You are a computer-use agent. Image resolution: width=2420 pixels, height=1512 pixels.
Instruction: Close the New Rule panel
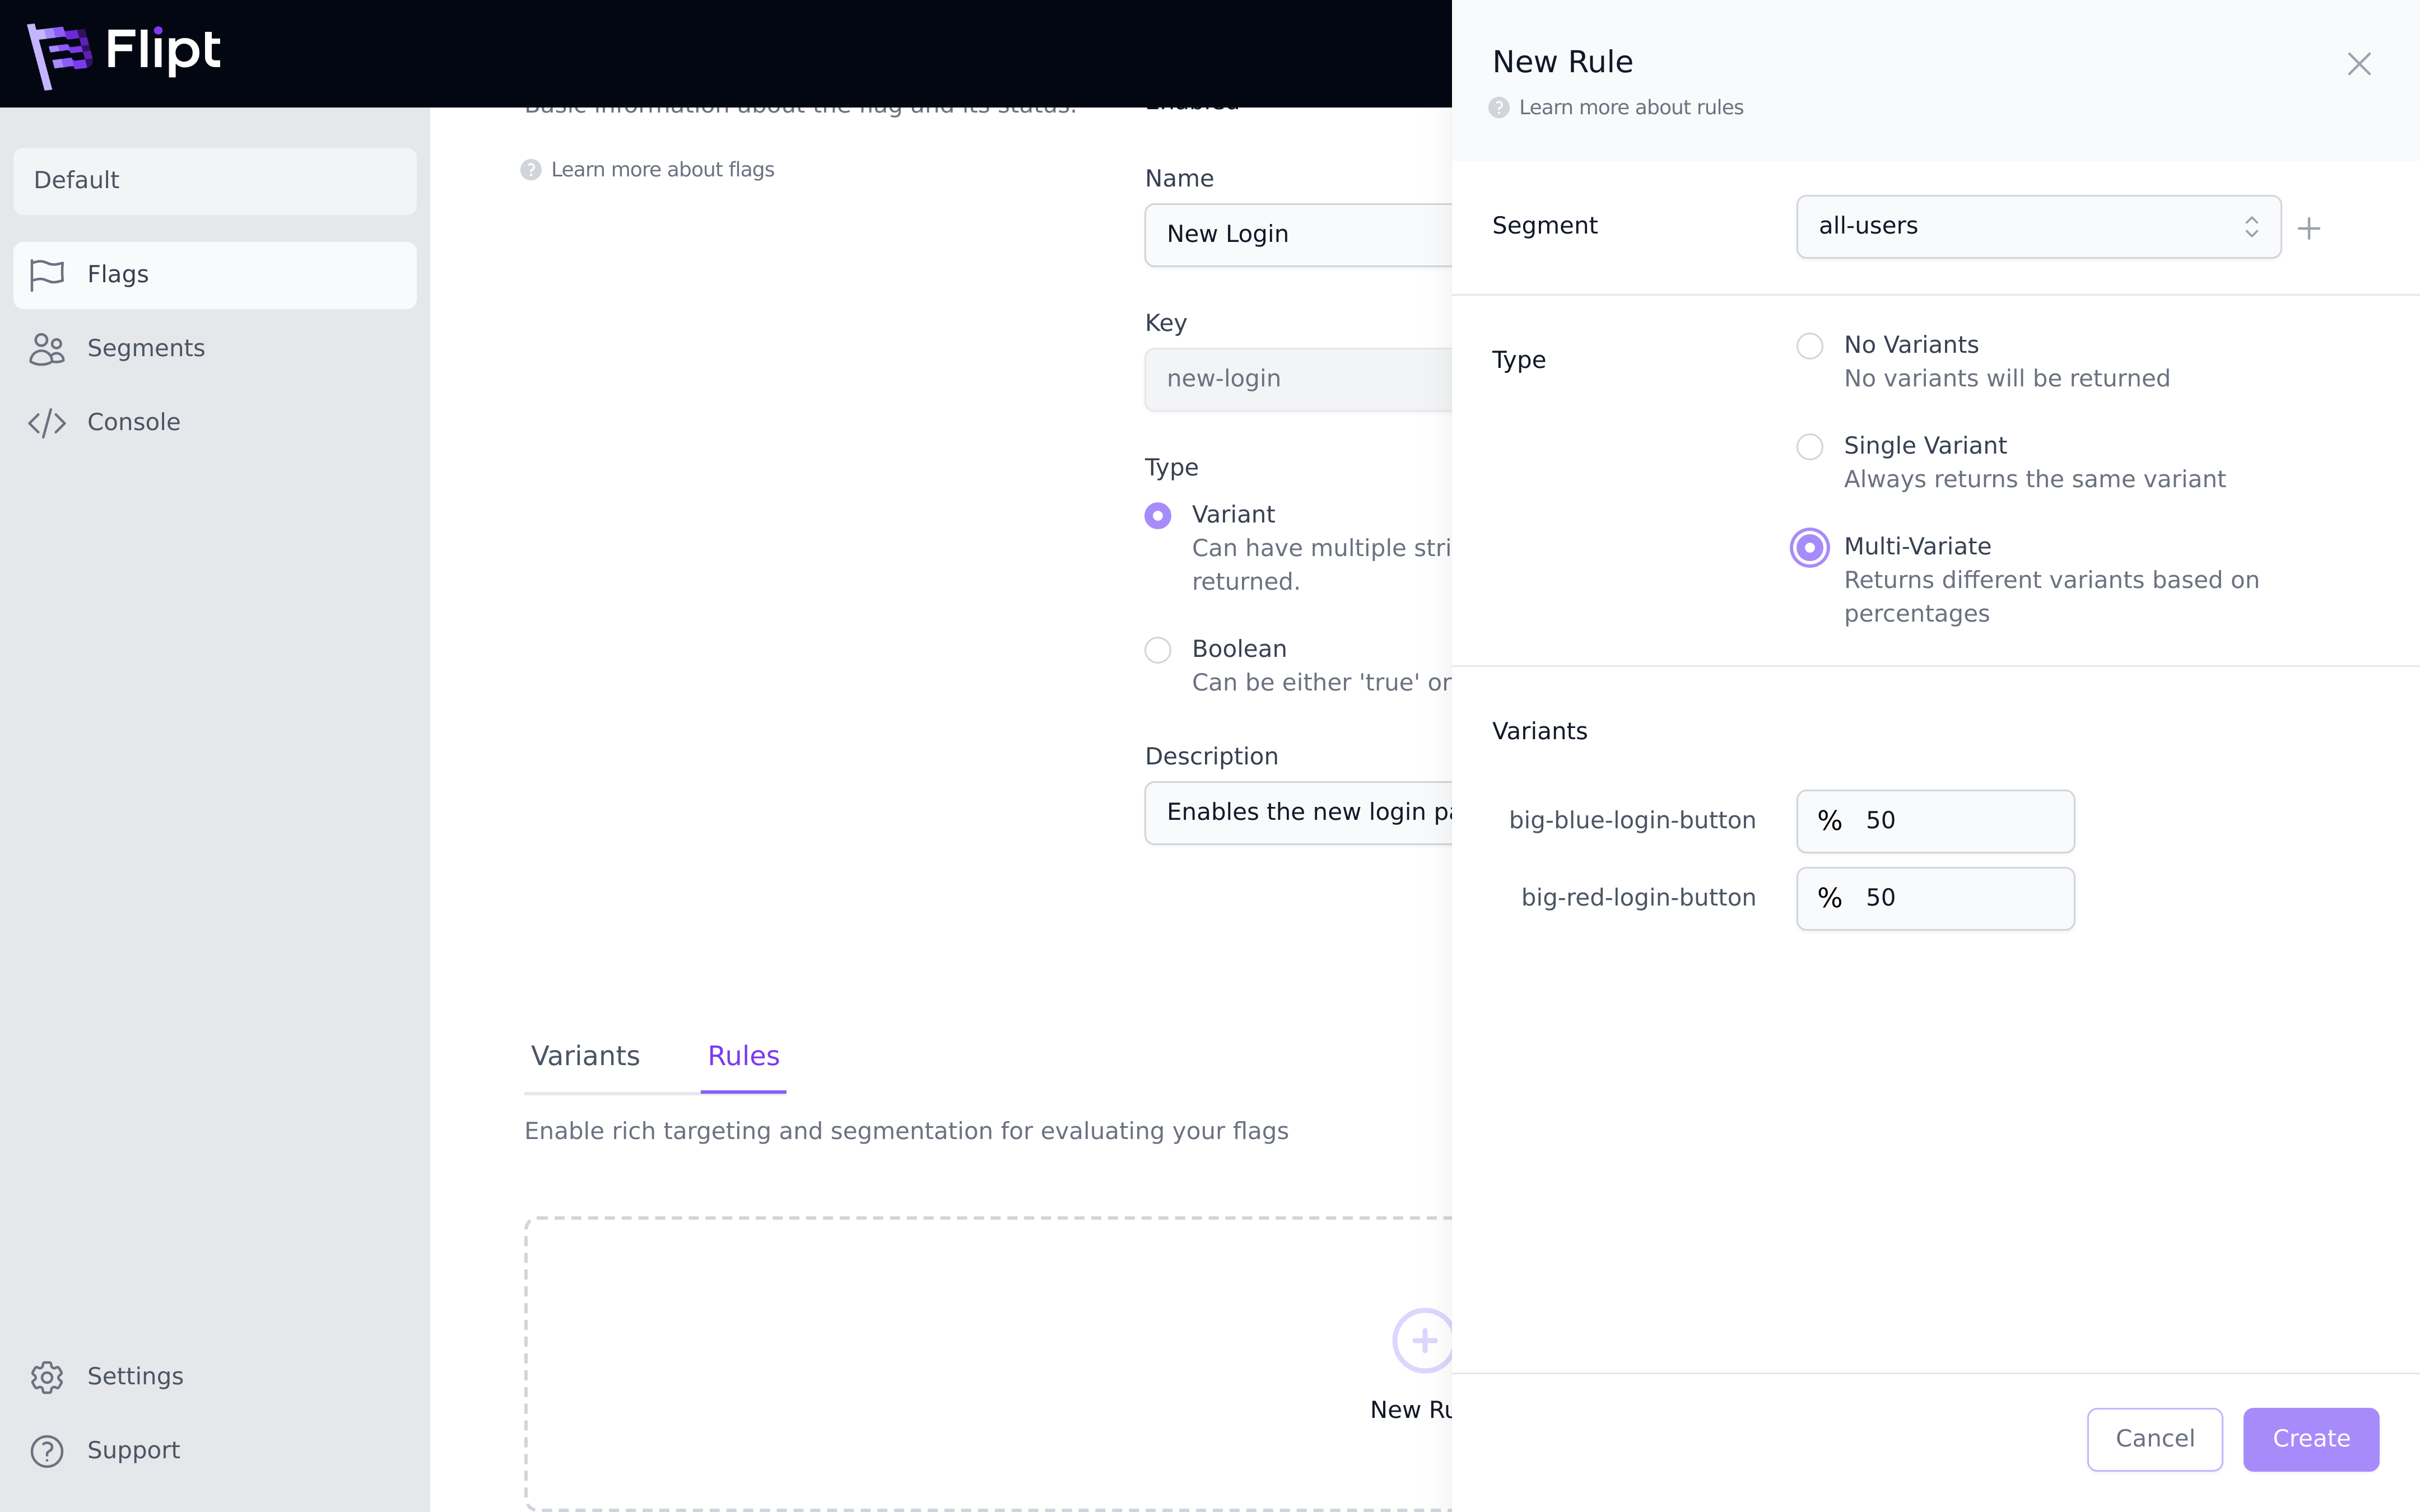[x=2359, y=63]
